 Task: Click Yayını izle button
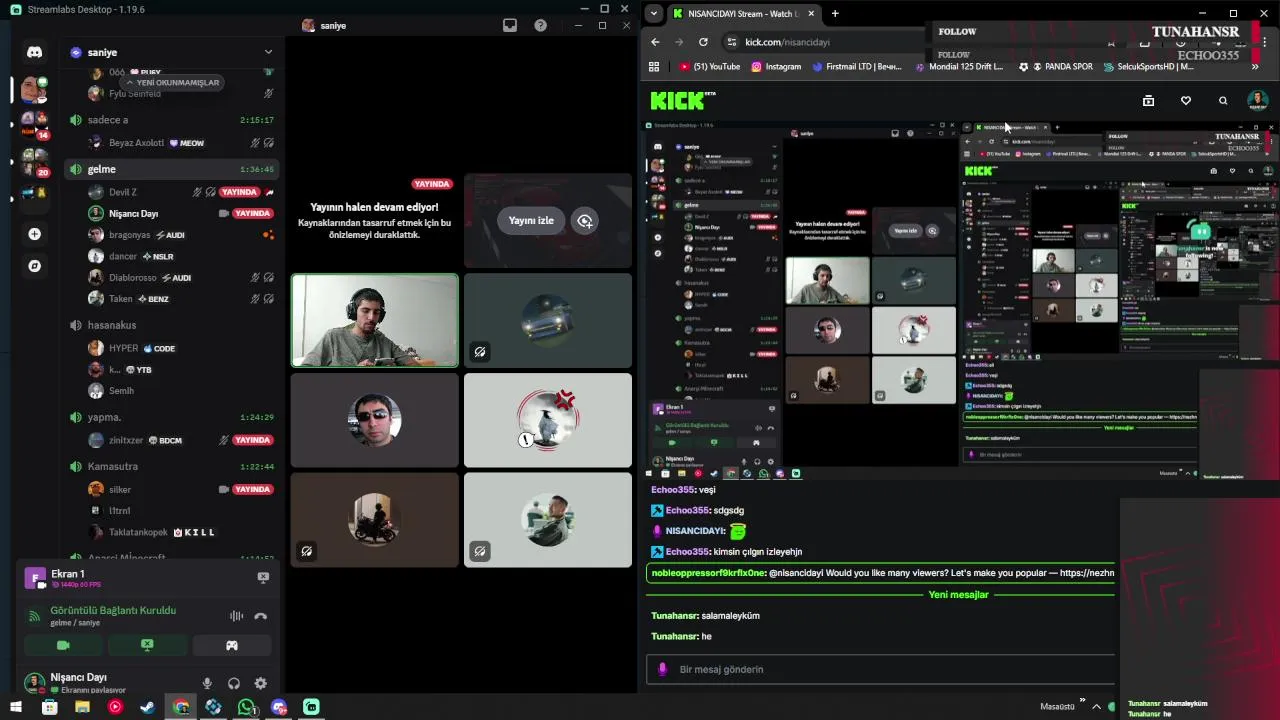(531, 221)
